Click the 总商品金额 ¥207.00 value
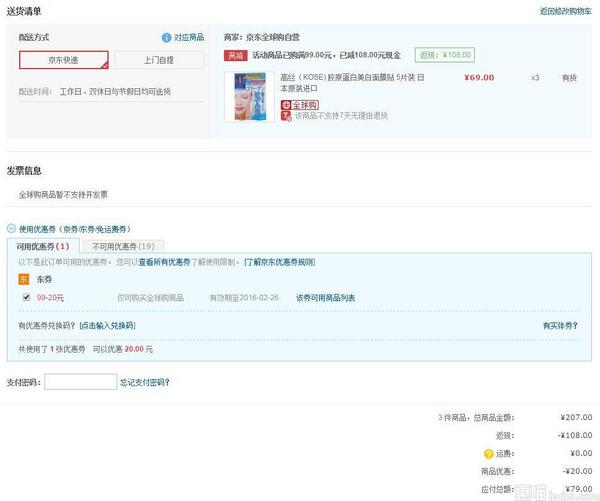The width and height of the screenshot is (600, 501). click(576, 417)
